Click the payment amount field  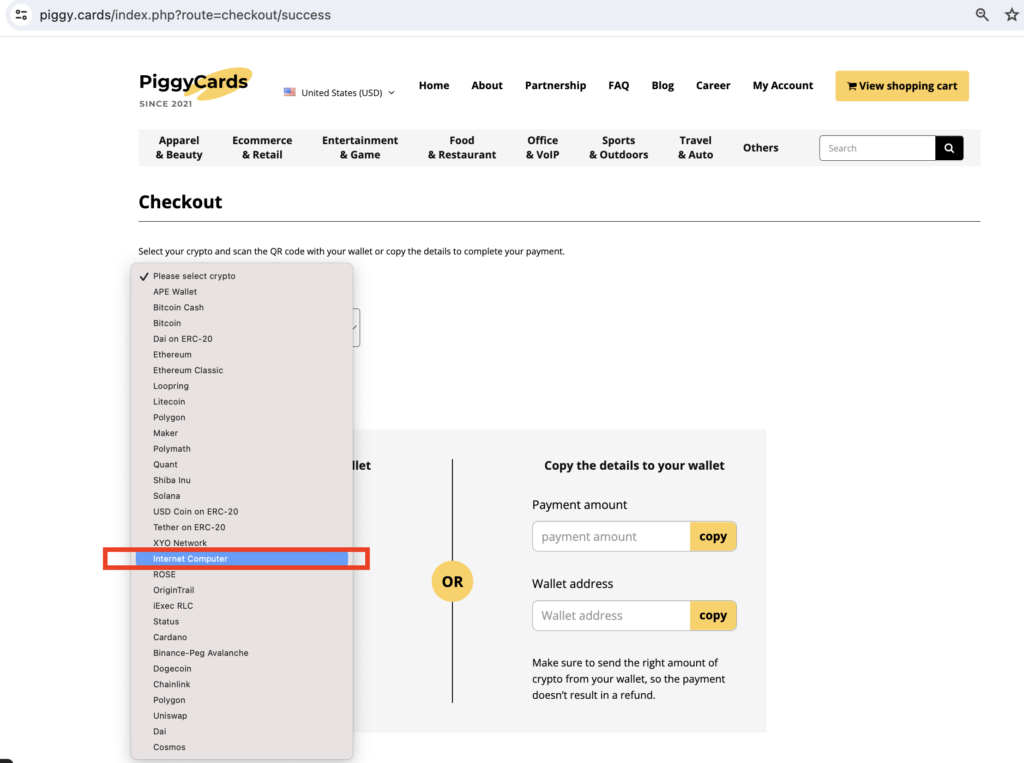coord(611,536)
